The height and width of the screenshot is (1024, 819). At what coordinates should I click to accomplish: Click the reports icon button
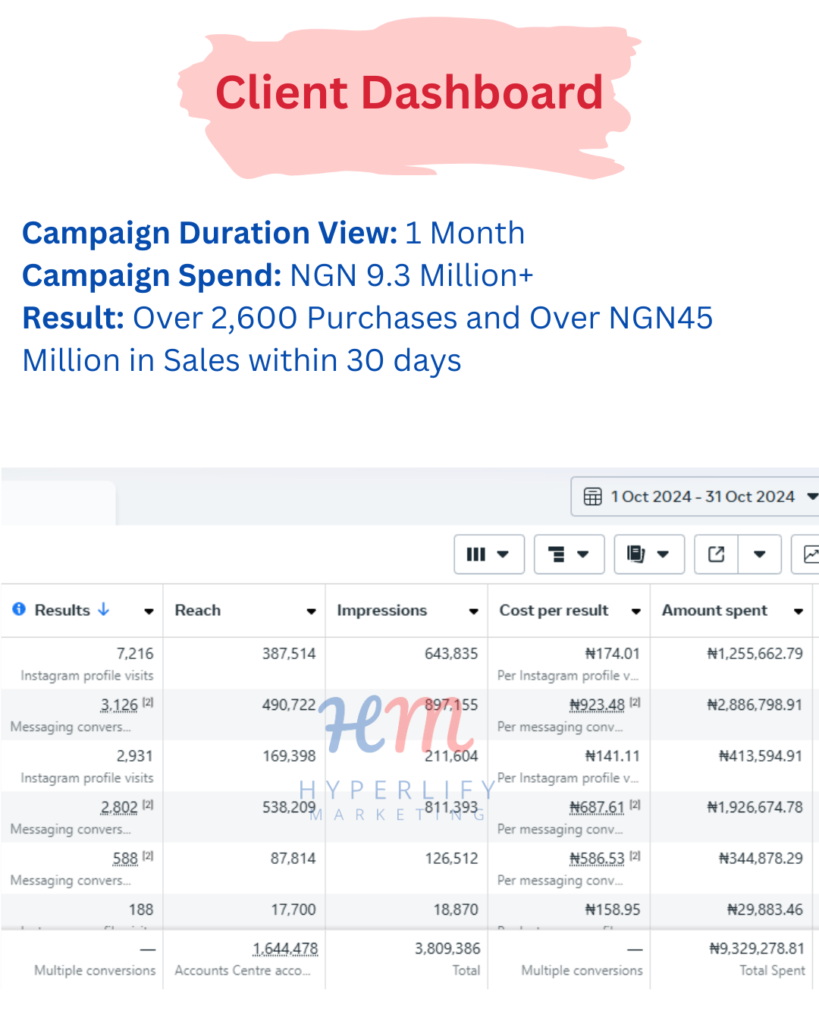[649, 554]
